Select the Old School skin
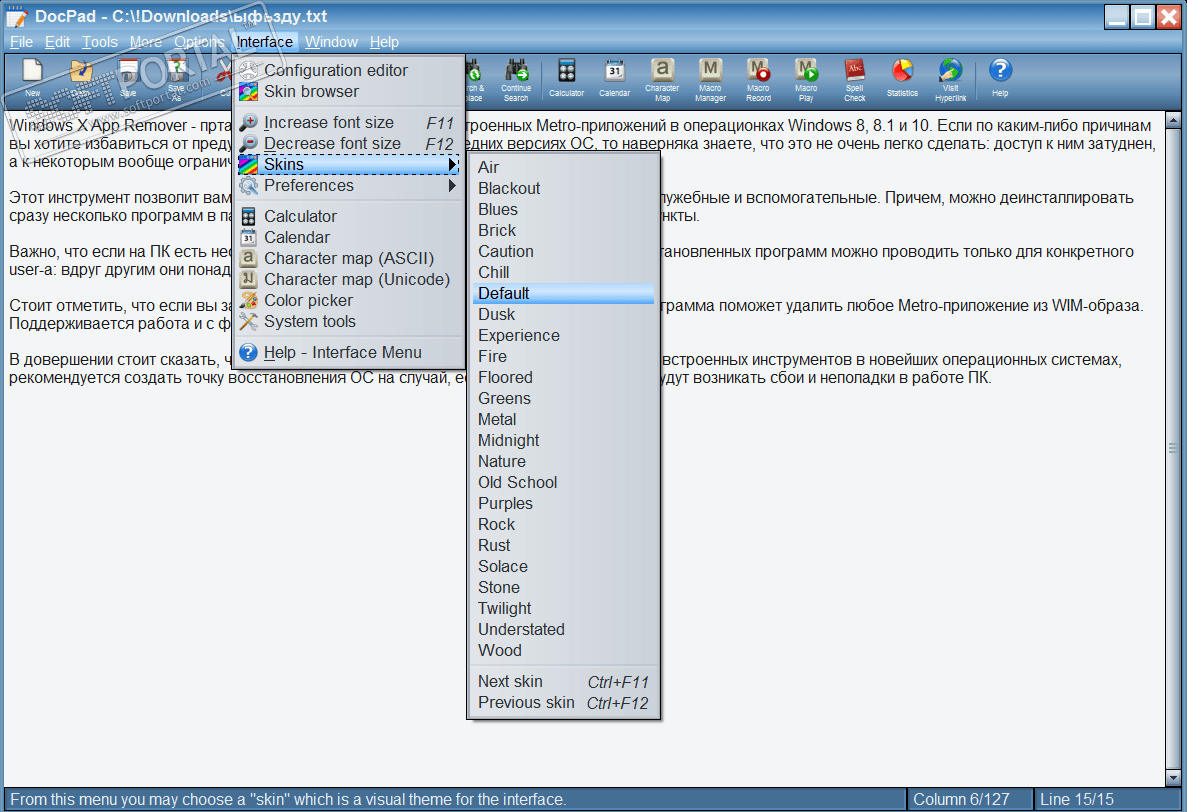1187x812 pixels. (x=563, y=482)
